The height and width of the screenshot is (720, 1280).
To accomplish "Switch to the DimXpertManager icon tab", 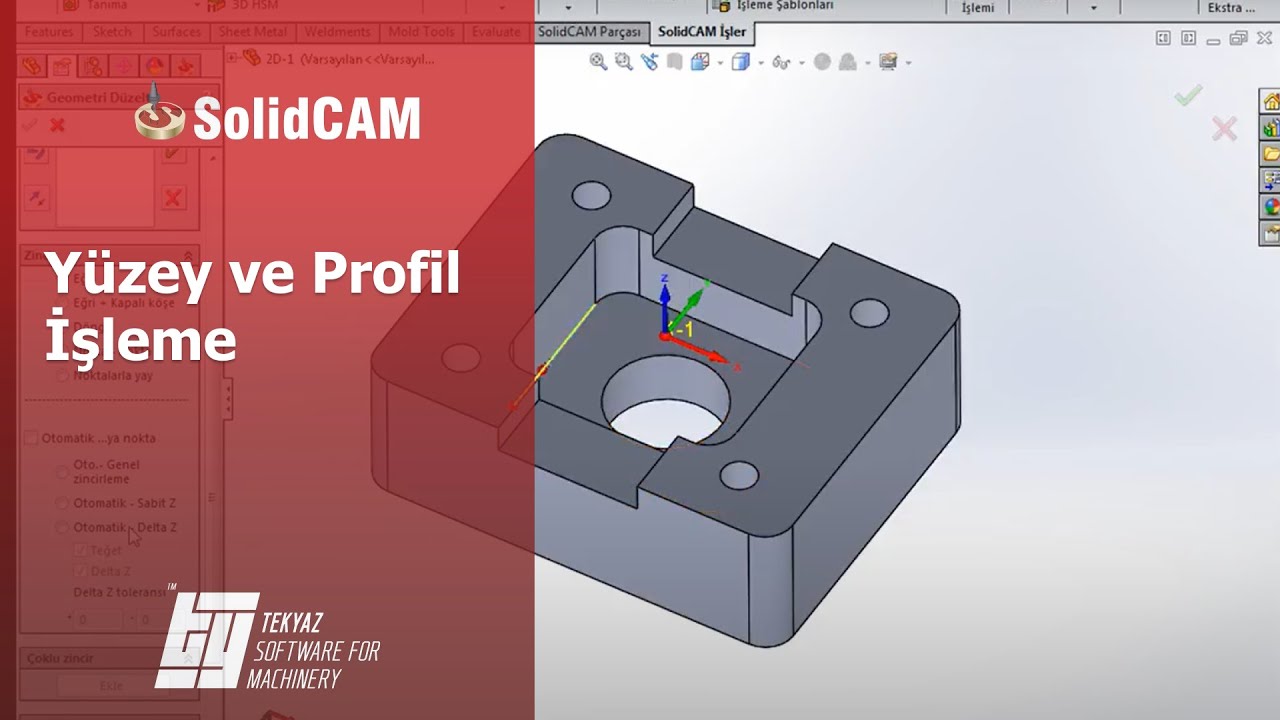I will 124,66.
